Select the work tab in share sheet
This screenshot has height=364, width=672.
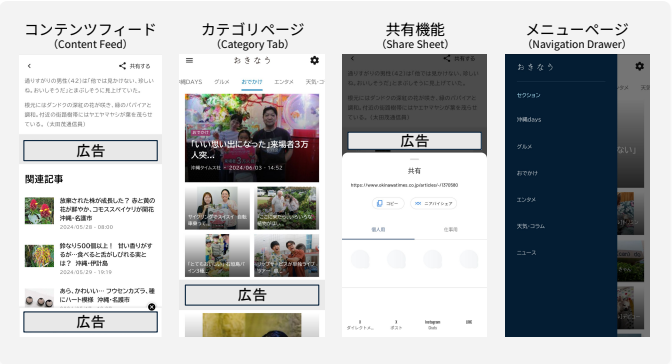coord(450,230)
